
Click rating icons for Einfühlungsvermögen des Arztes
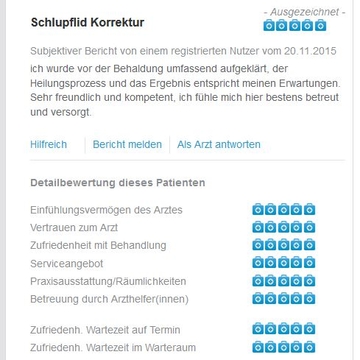[x=284, y=209]
